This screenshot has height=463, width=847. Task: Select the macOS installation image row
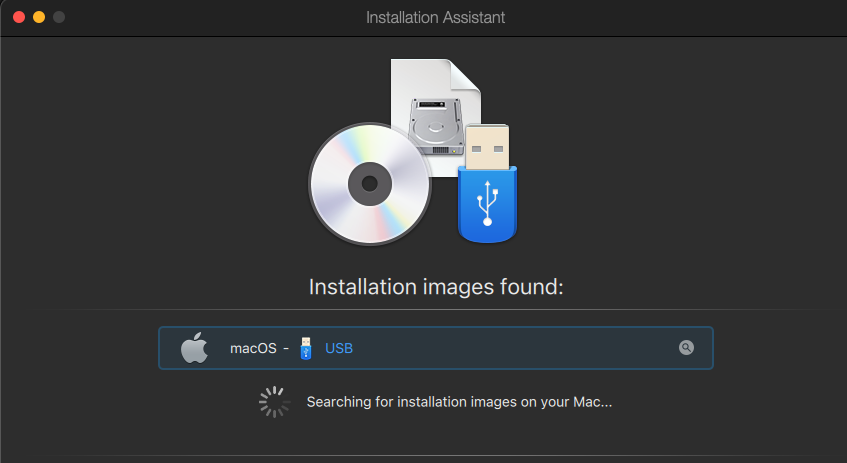(500, 349)
